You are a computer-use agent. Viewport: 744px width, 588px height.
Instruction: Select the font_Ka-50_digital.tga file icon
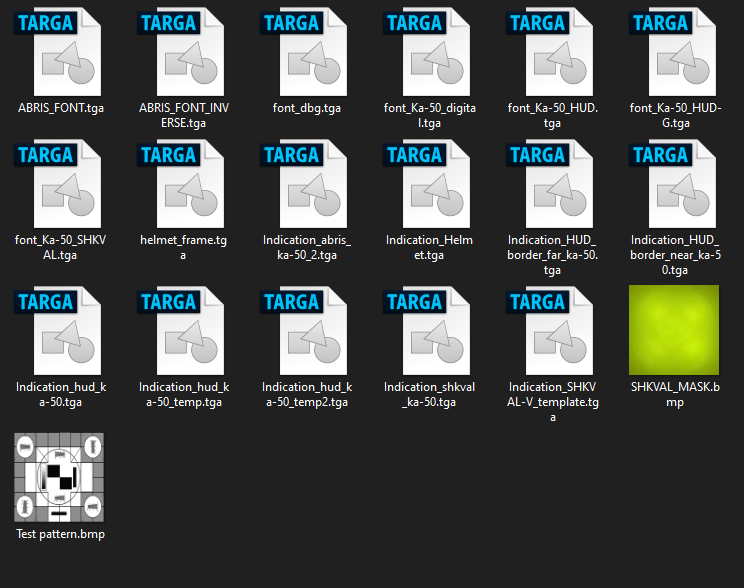[x=427, y=51]
